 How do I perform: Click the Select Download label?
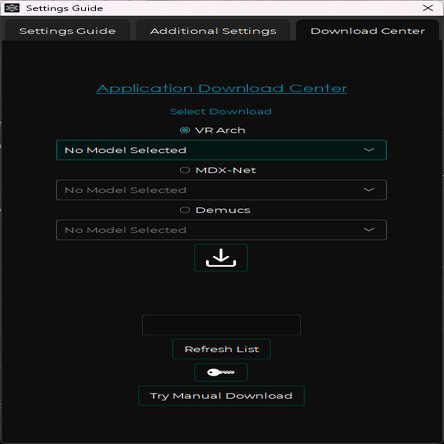pyautogui.click(x=221, y=112)
